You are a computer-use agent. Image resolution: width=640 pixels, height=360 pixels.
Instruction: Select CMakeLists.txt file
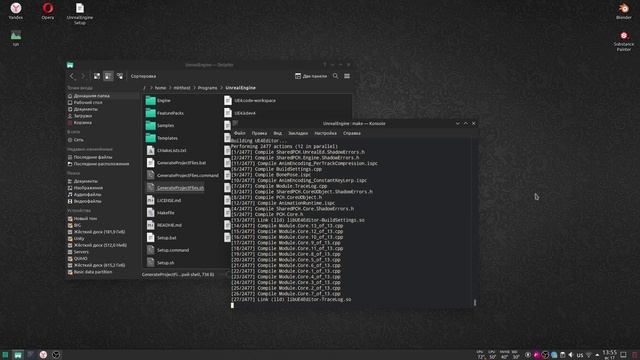166,151
